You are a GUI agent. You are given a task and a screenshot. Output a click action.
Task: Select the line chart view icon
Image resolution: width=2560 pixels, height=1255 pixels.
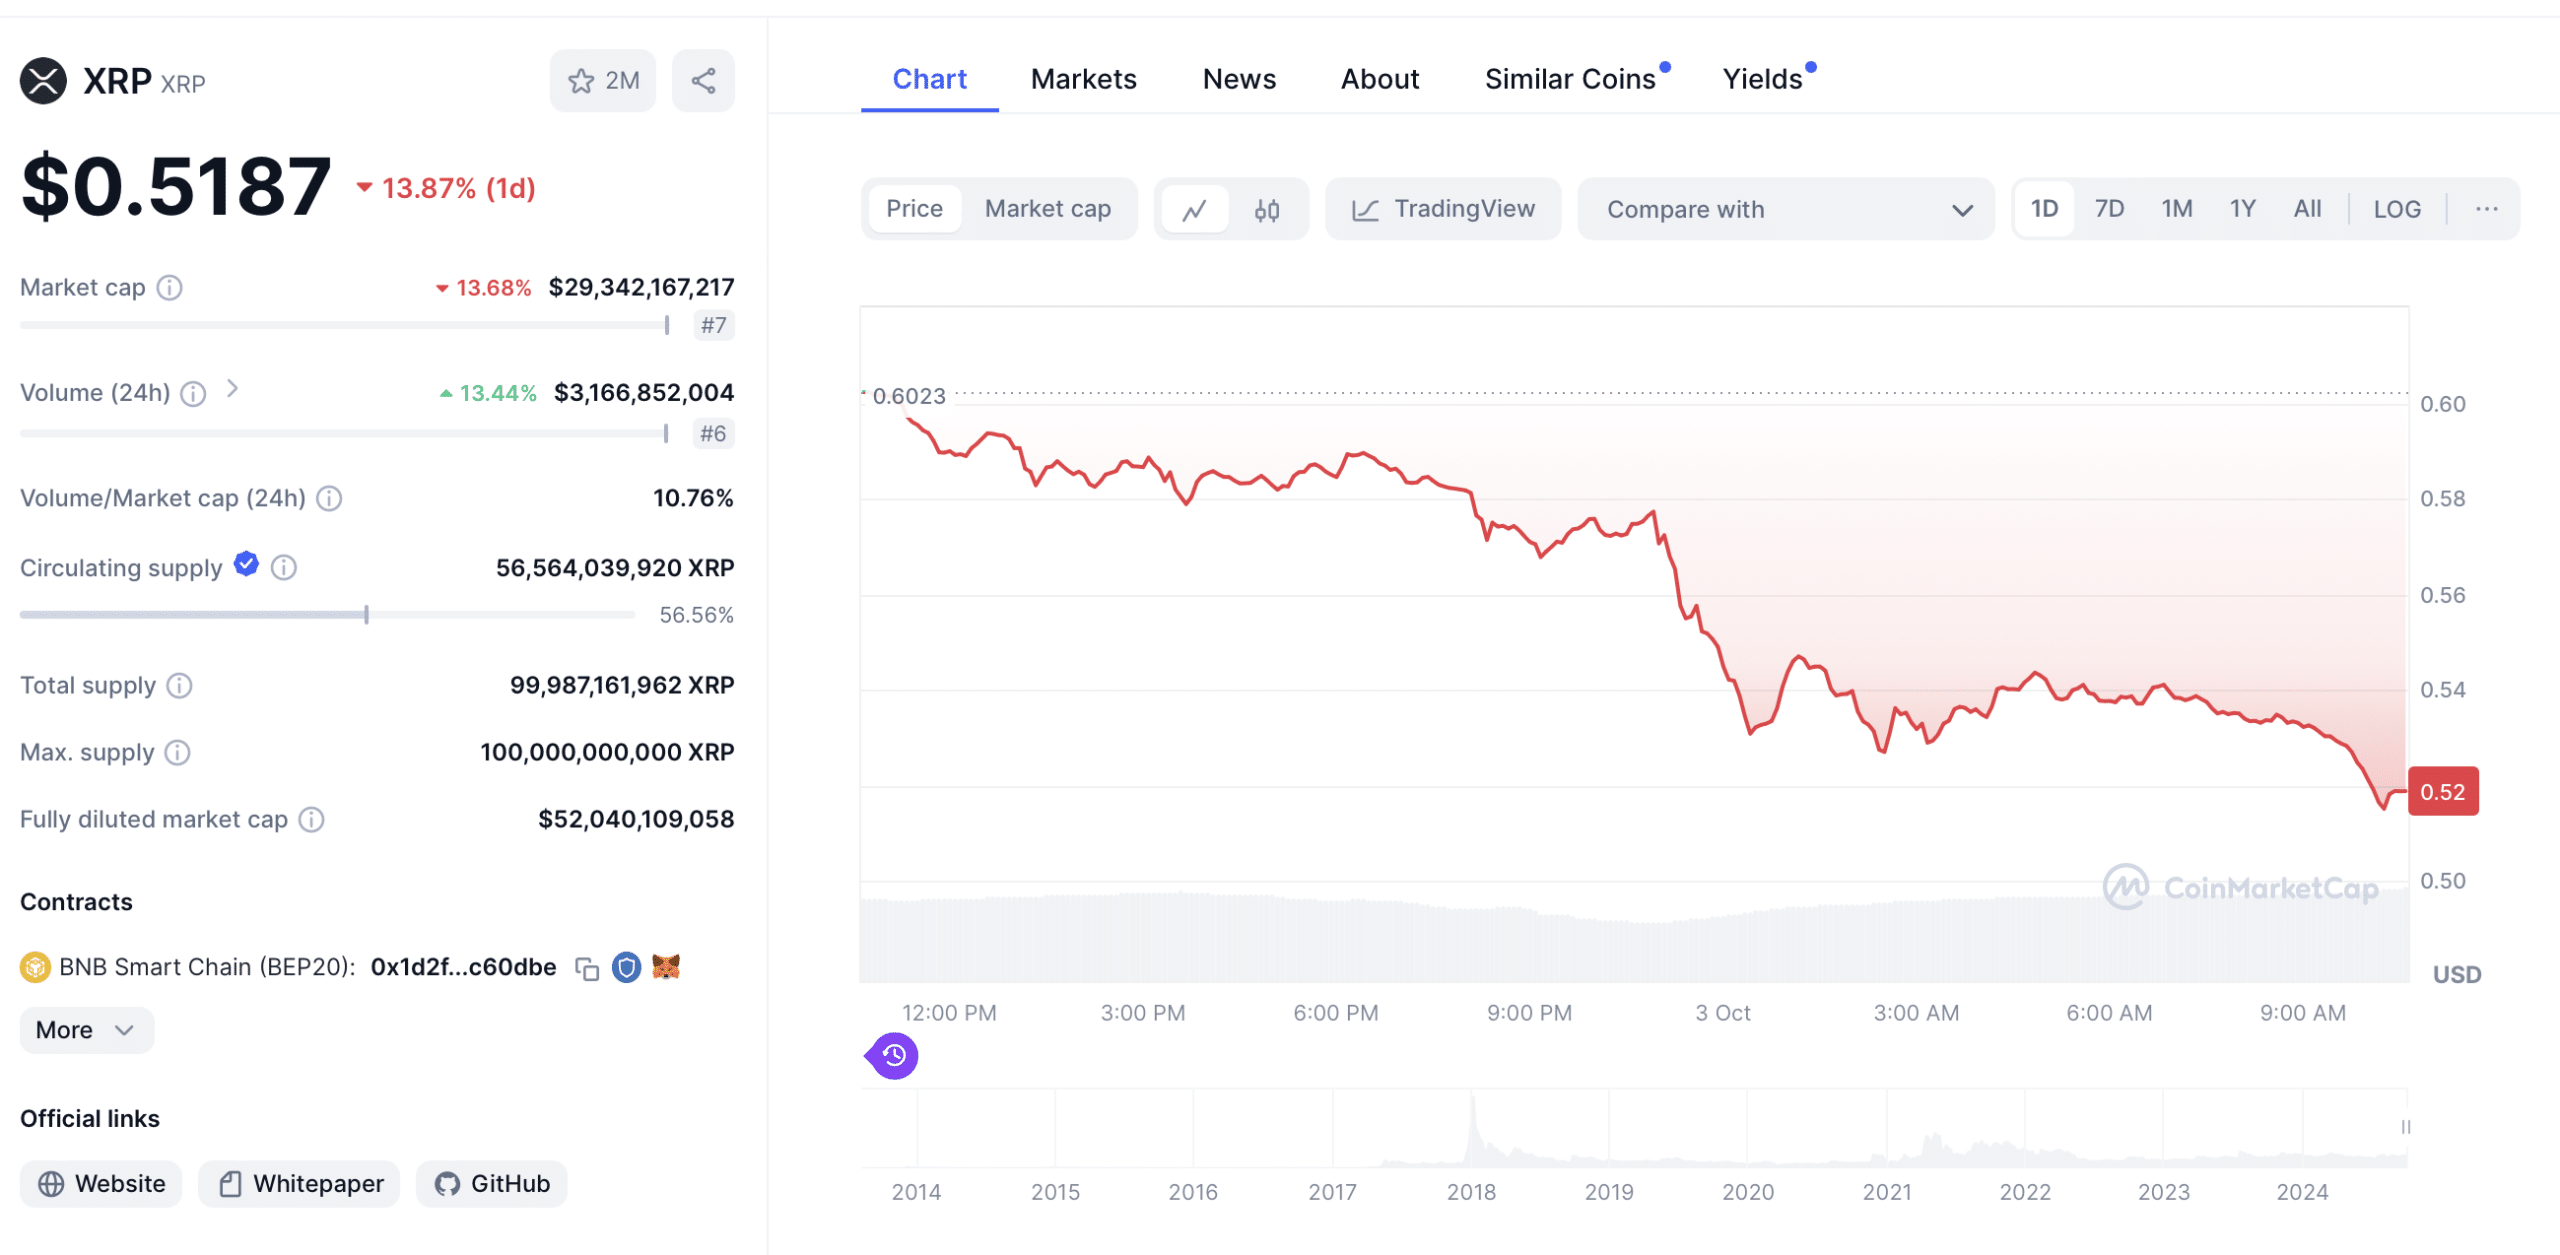point(1195,210)
